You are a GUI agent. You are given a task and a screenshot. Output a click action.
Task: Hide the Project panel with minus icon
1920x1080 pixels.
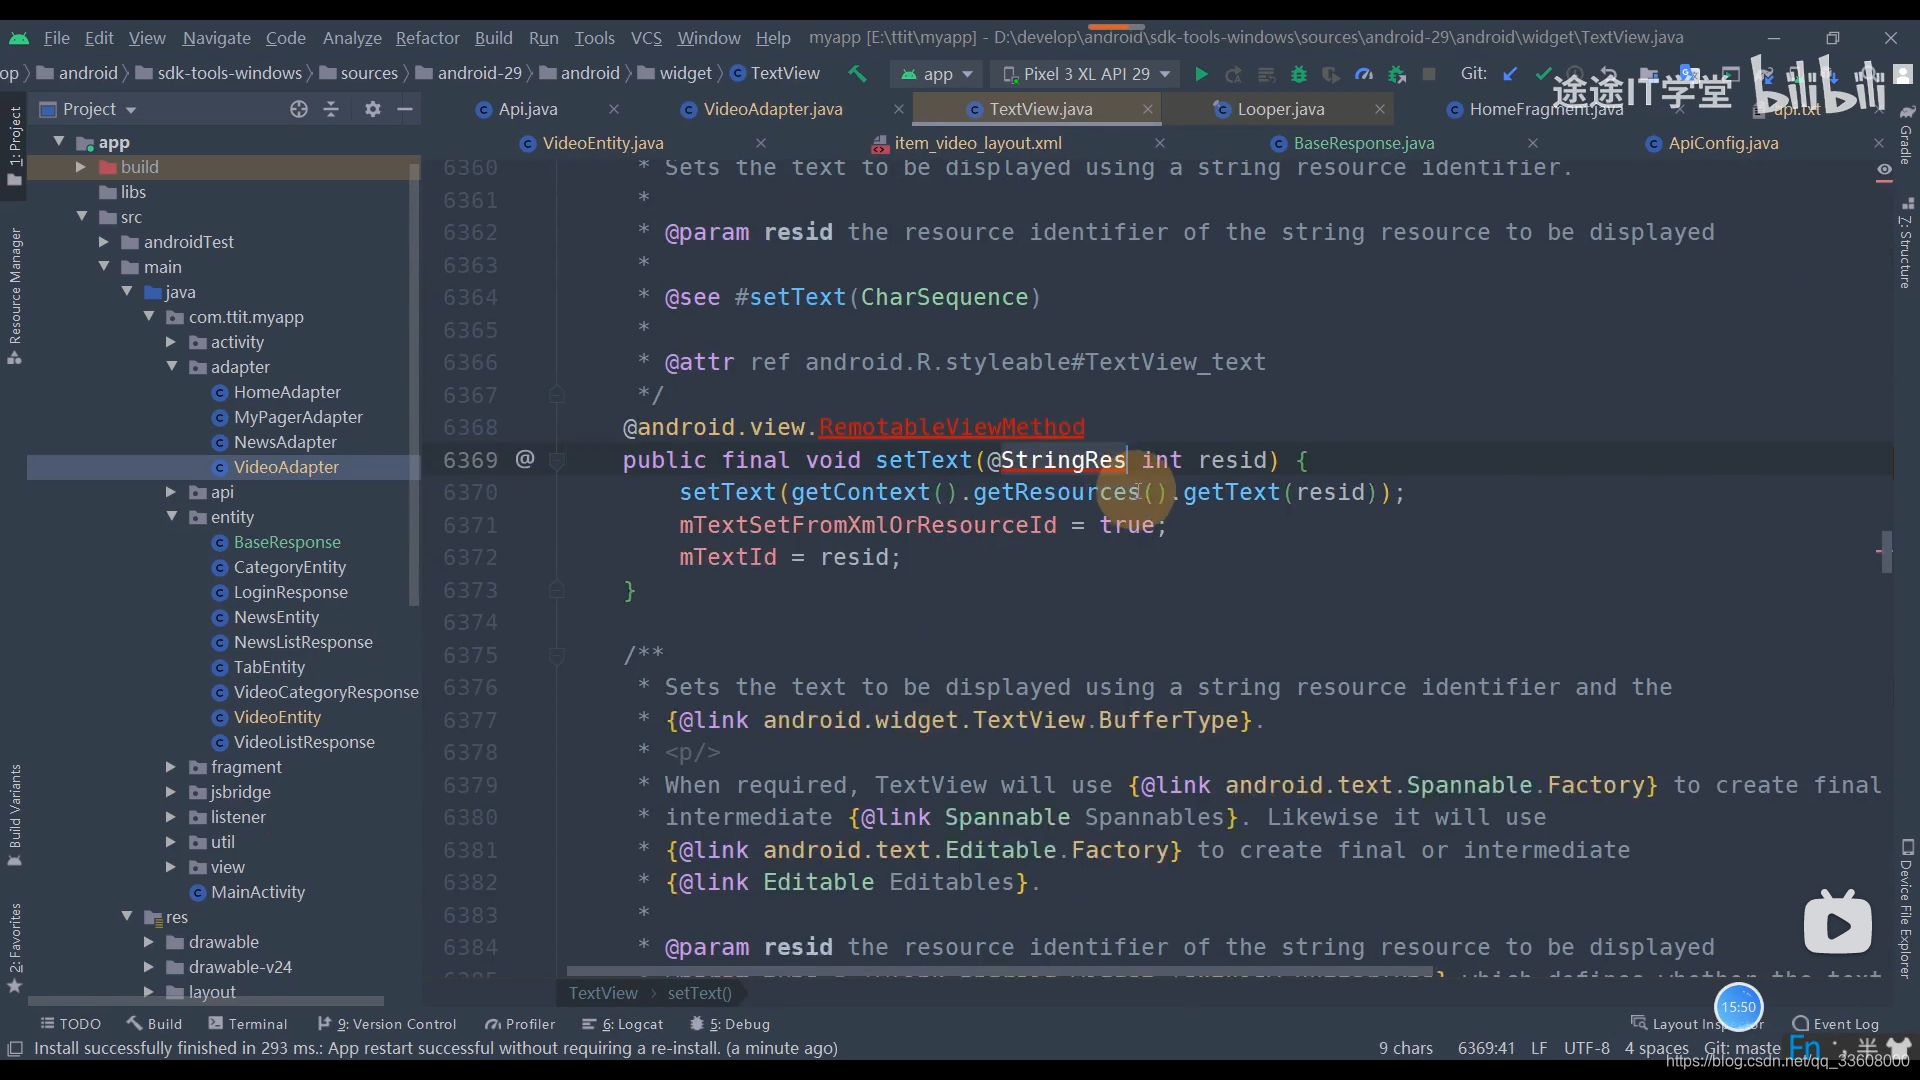click(x=405, y=109)
